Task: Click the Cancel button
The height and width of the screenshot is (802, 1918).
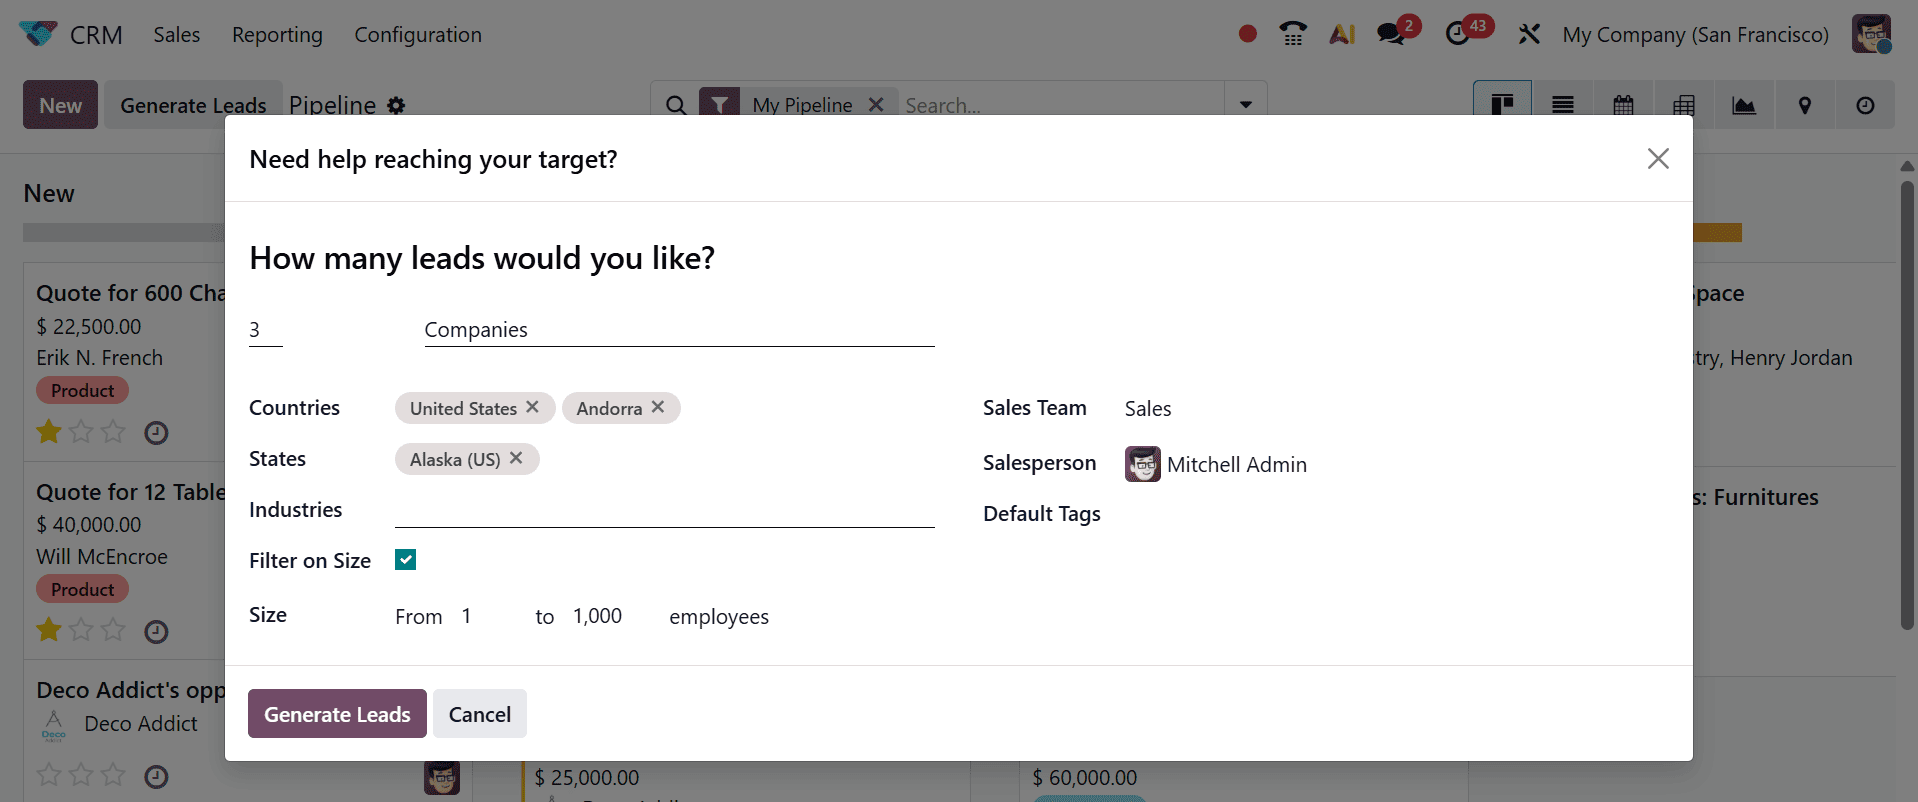Action: pos(480,714)
